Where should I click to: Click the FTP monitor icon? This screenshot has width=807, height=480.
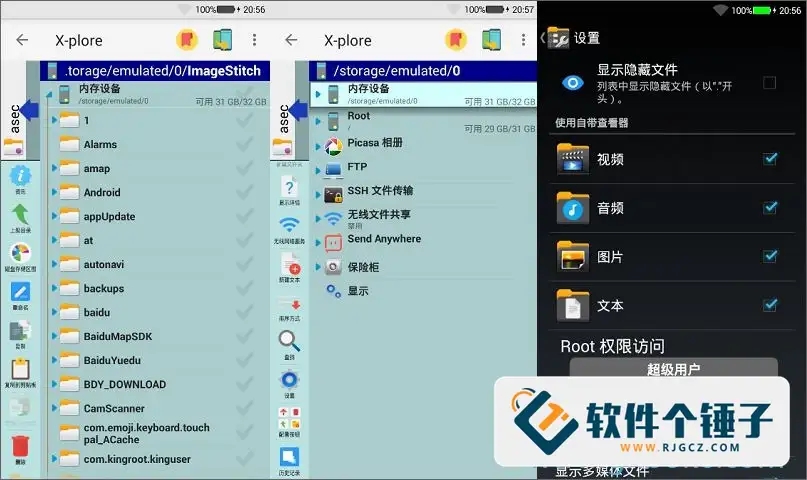pos(334,169)
